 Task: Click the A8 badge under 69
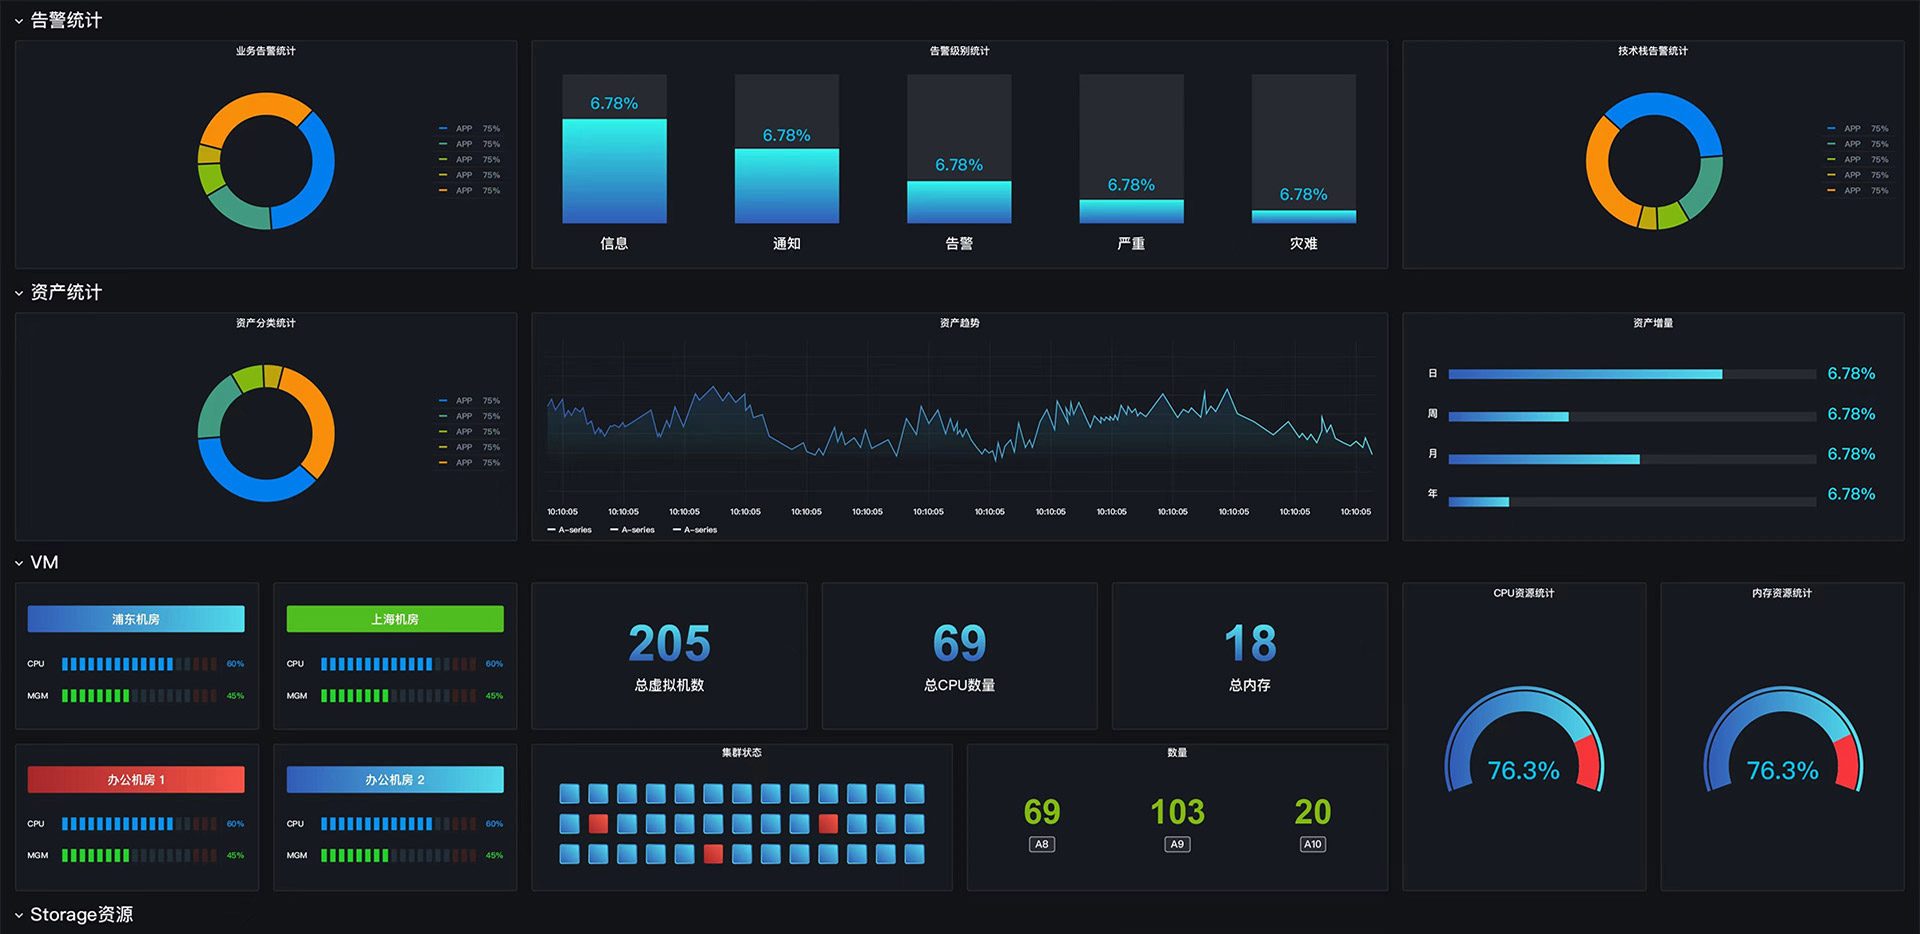1041,845
